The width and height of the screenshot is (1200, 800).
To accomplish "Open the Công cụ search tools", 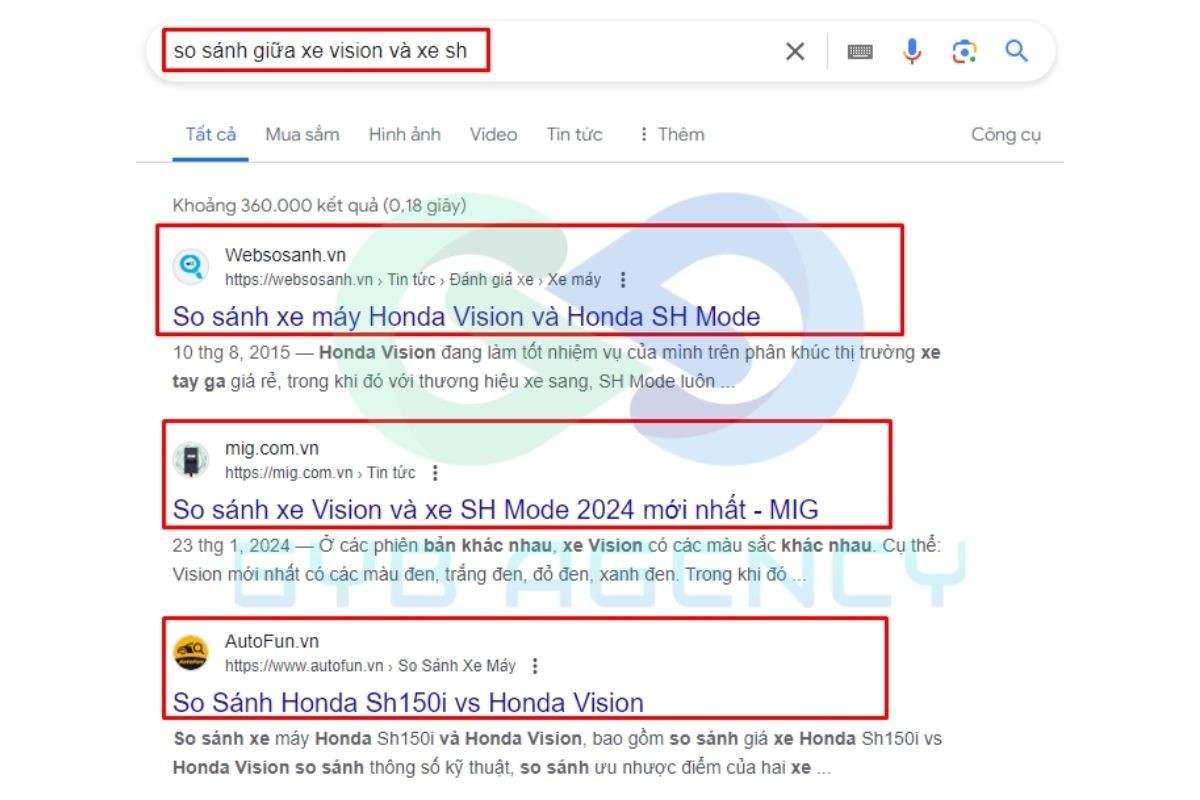I will (x=1006, y=134).
